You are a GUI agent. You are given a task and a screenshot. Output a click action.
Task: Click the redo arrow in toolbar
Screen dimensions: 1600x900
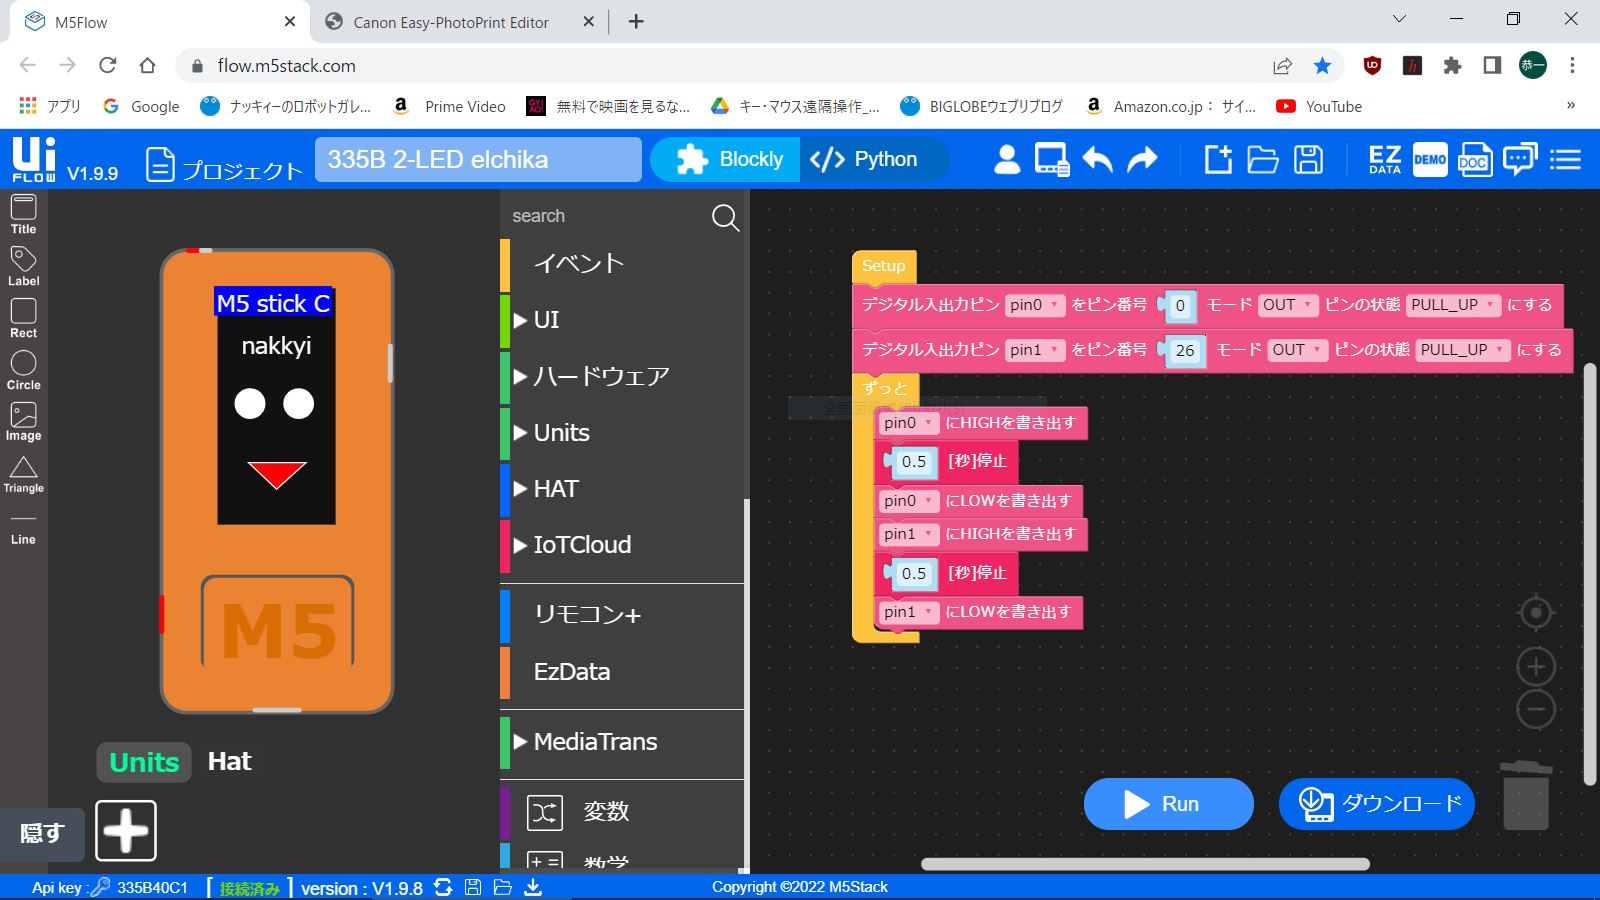point(1142,160)
